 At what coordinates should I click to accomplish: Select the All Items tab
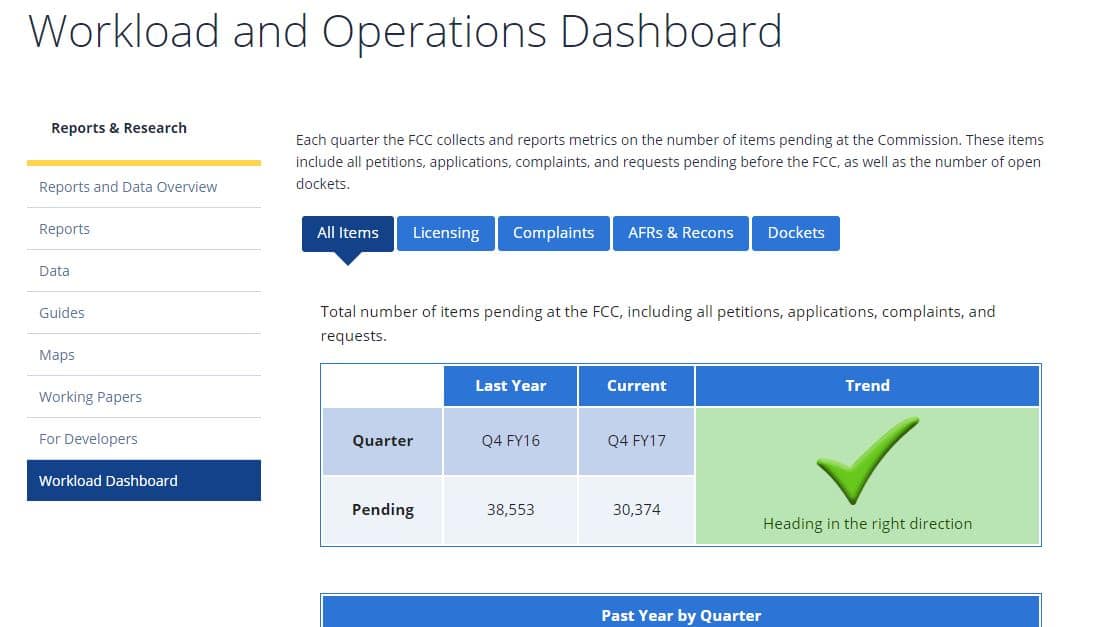click(x=347, y=233)
